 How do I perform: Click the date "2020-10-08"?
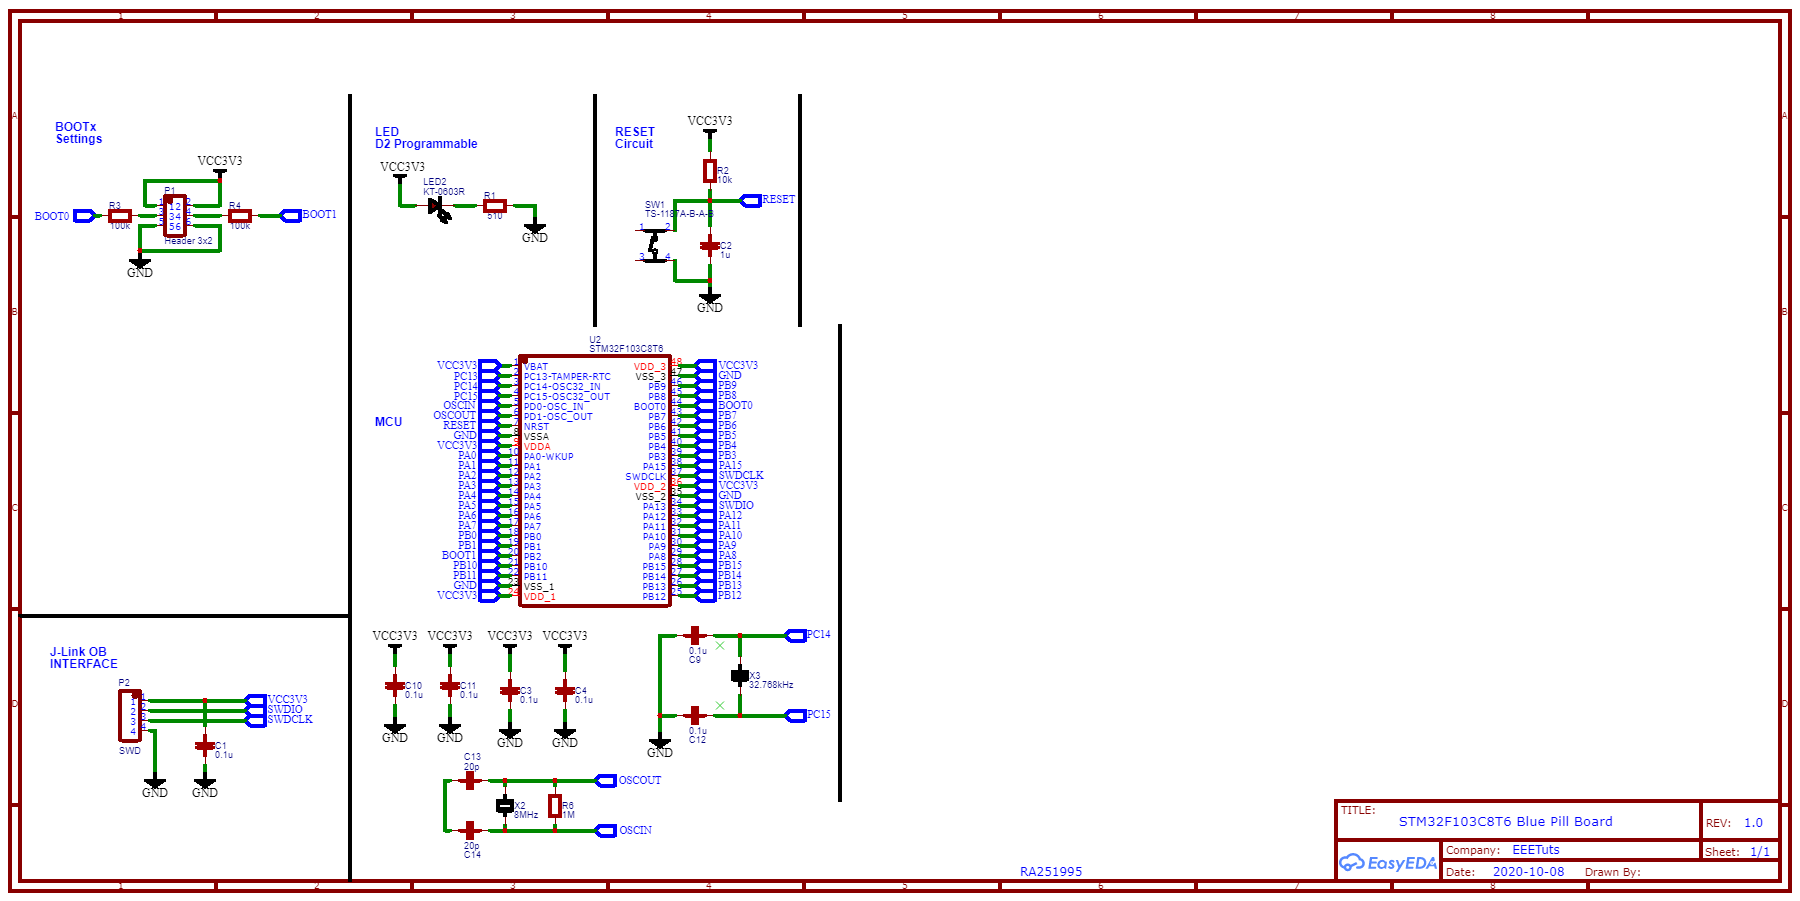click(1528, 872)
